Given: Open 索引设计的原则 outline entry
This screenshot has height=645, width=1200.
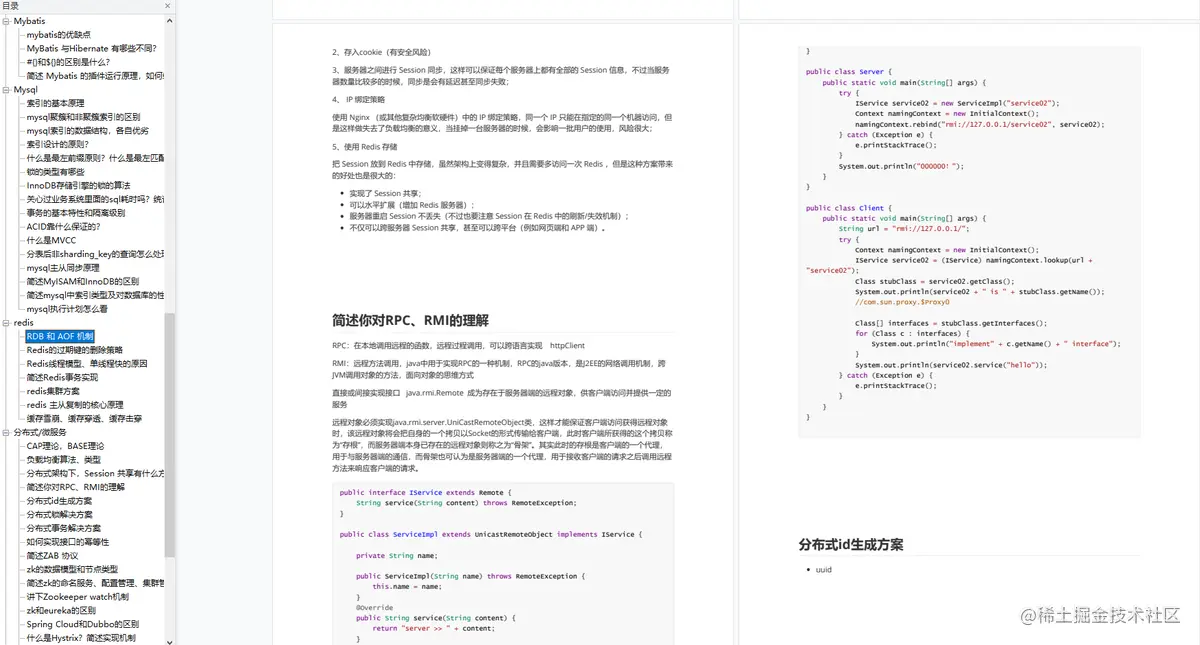Looking at the screenshot, I should pos(58,144).
